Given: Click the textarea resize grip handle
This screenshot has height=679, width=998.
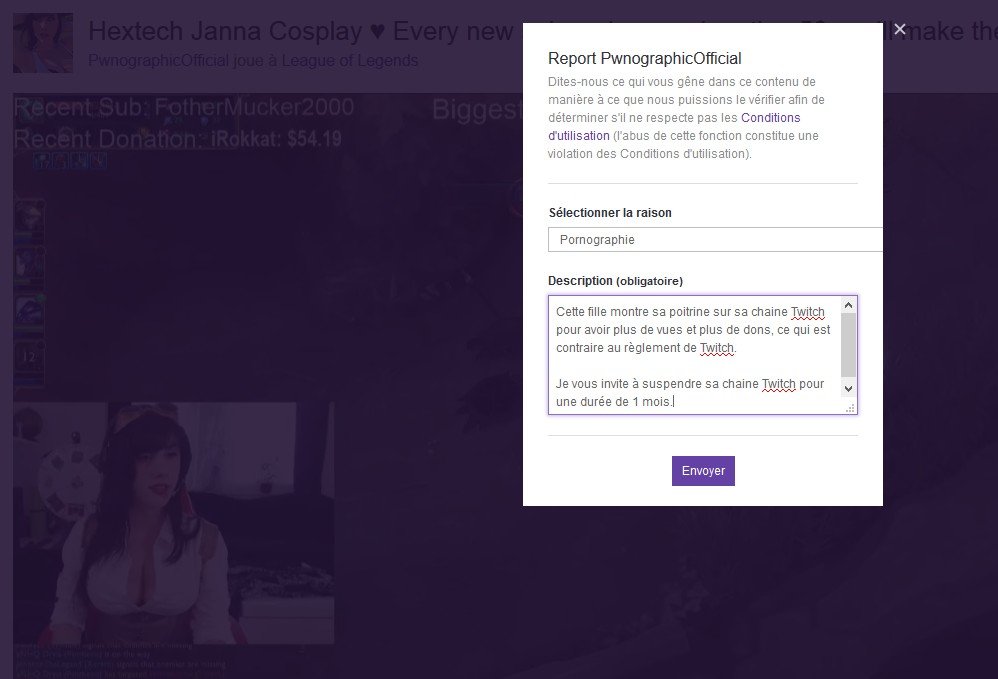Looking at the screenshot, I should (x=850, y=408).
